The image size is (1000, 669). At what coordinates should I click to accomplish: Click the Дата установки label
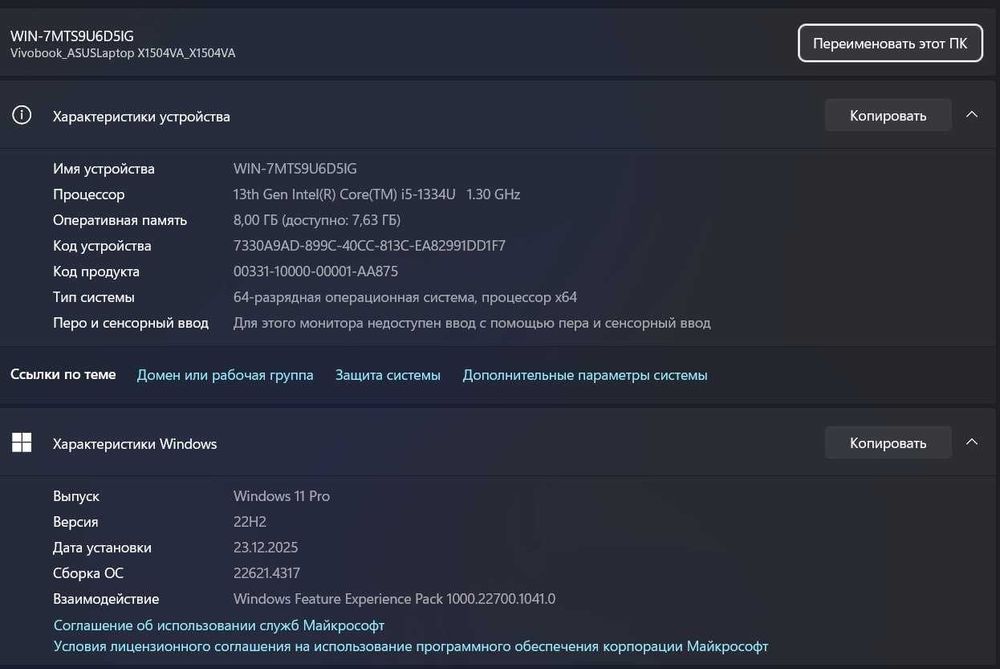click(x=102, y=547)
